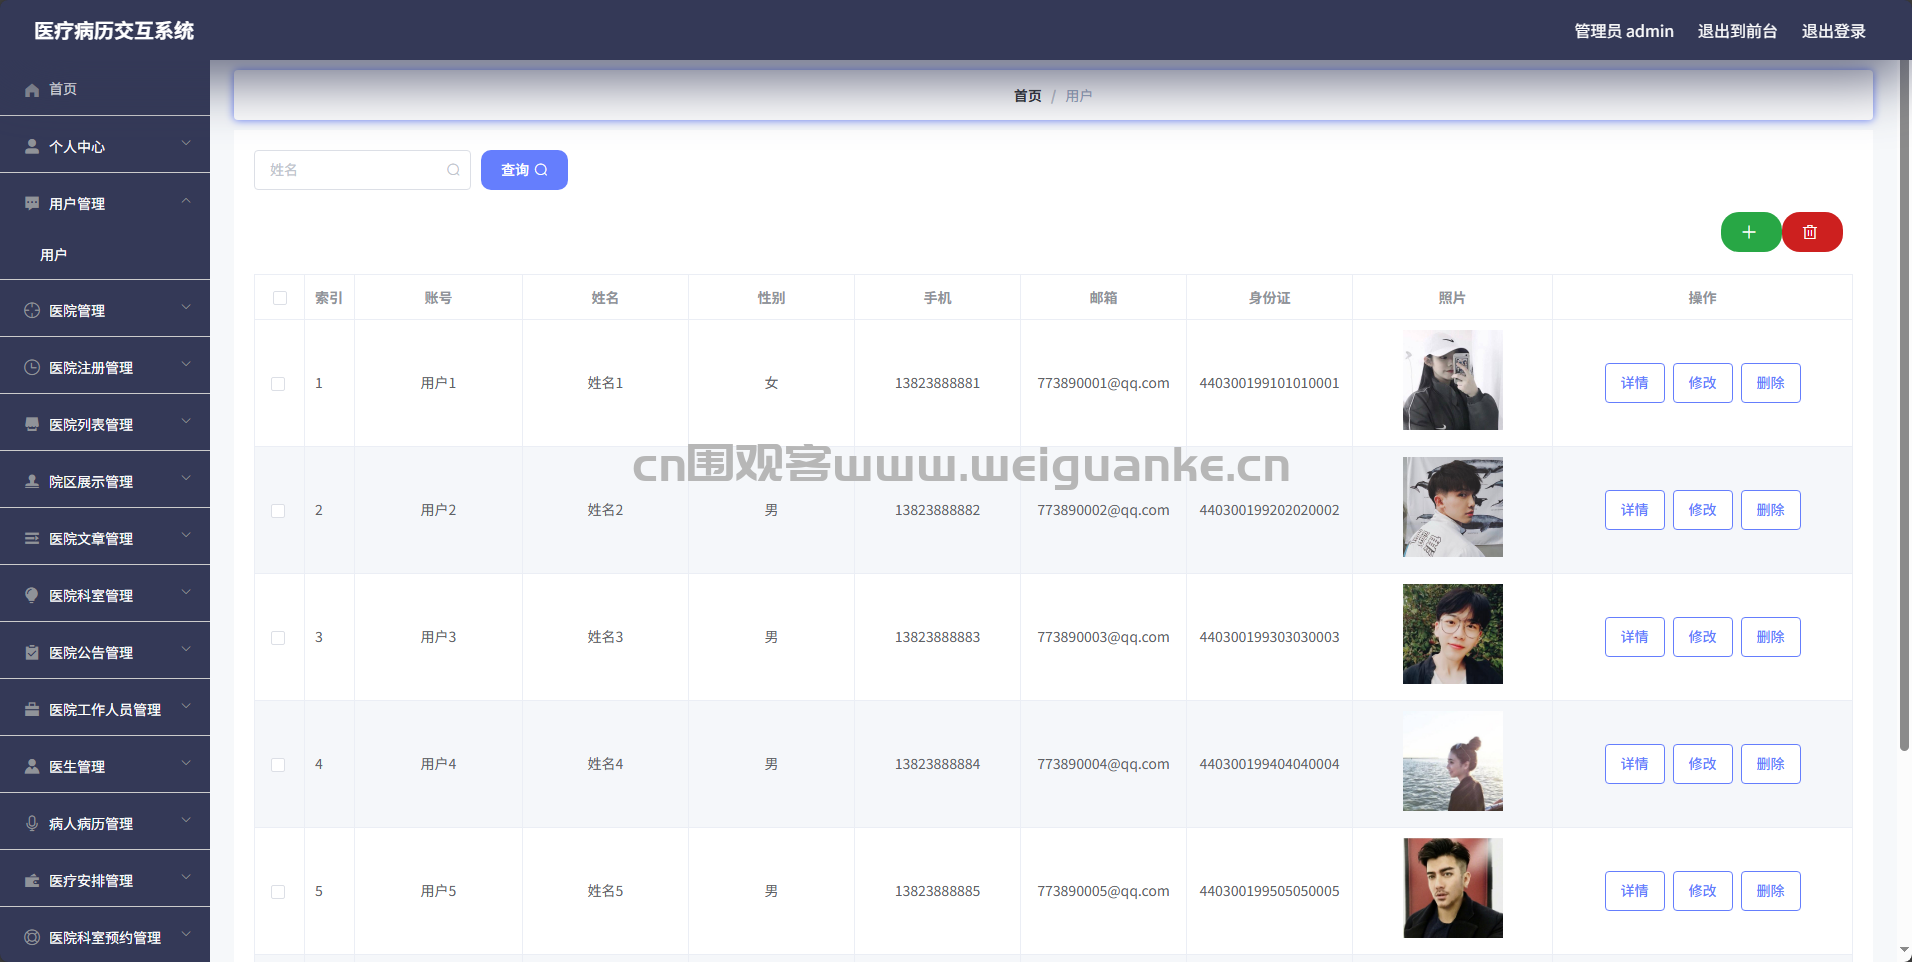Click the red trash delete button

(x=1811, y=232)
